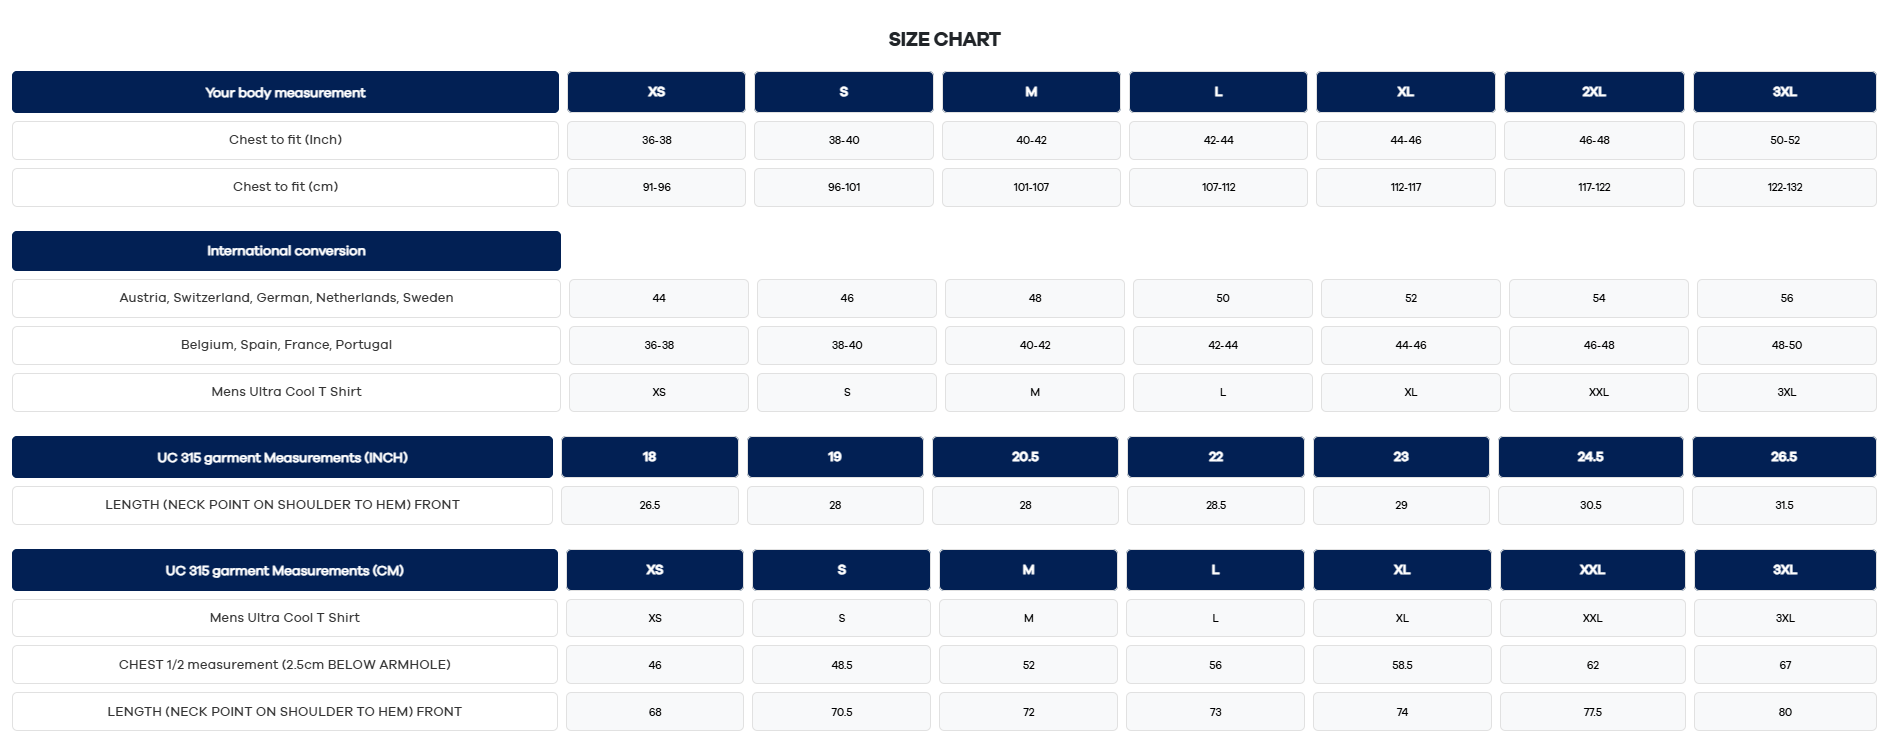Viewport: 1890px width, 739px height.
Task: Click the UC 315 garment Measurements (CM) header
Action: [284, 570]
